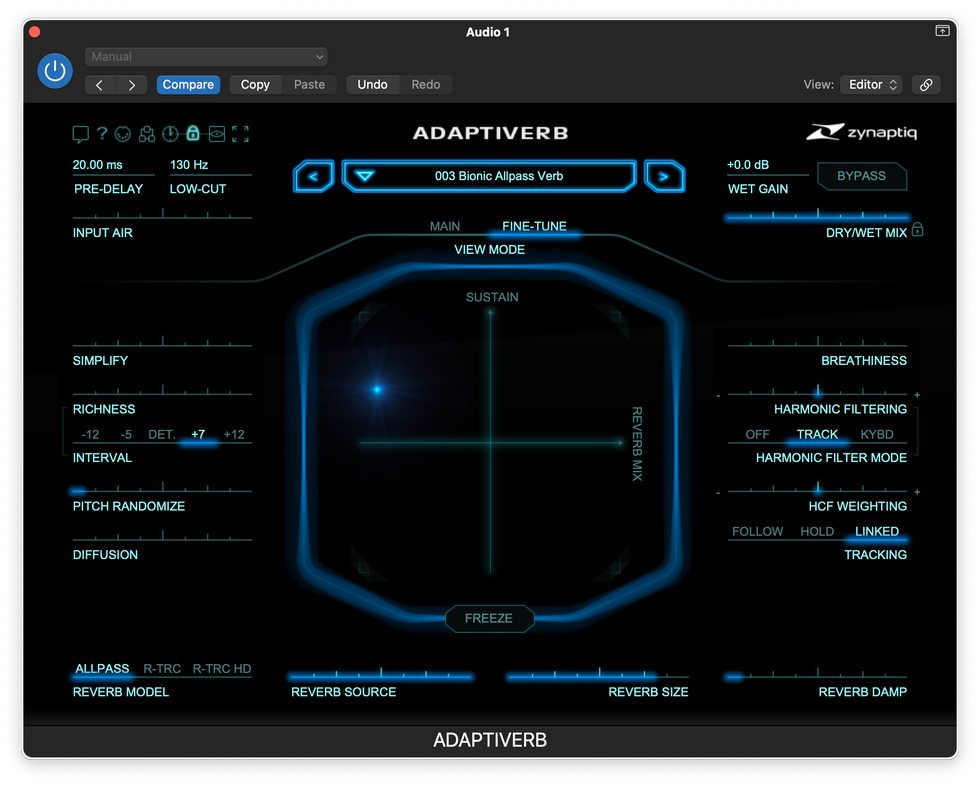This screenshot has width=980, height=785.
Task: Go to next setting with right chevron
Action: pyautogui.click(x=131, y=84)
